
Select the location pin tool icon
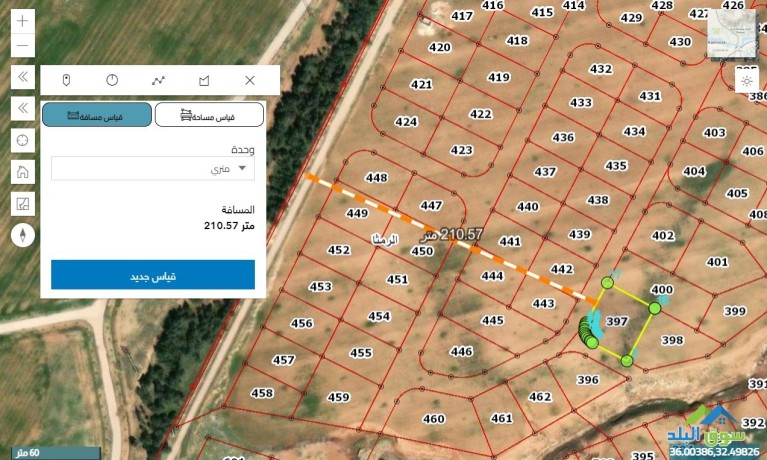pyautogui.click(x=66, y=80)
